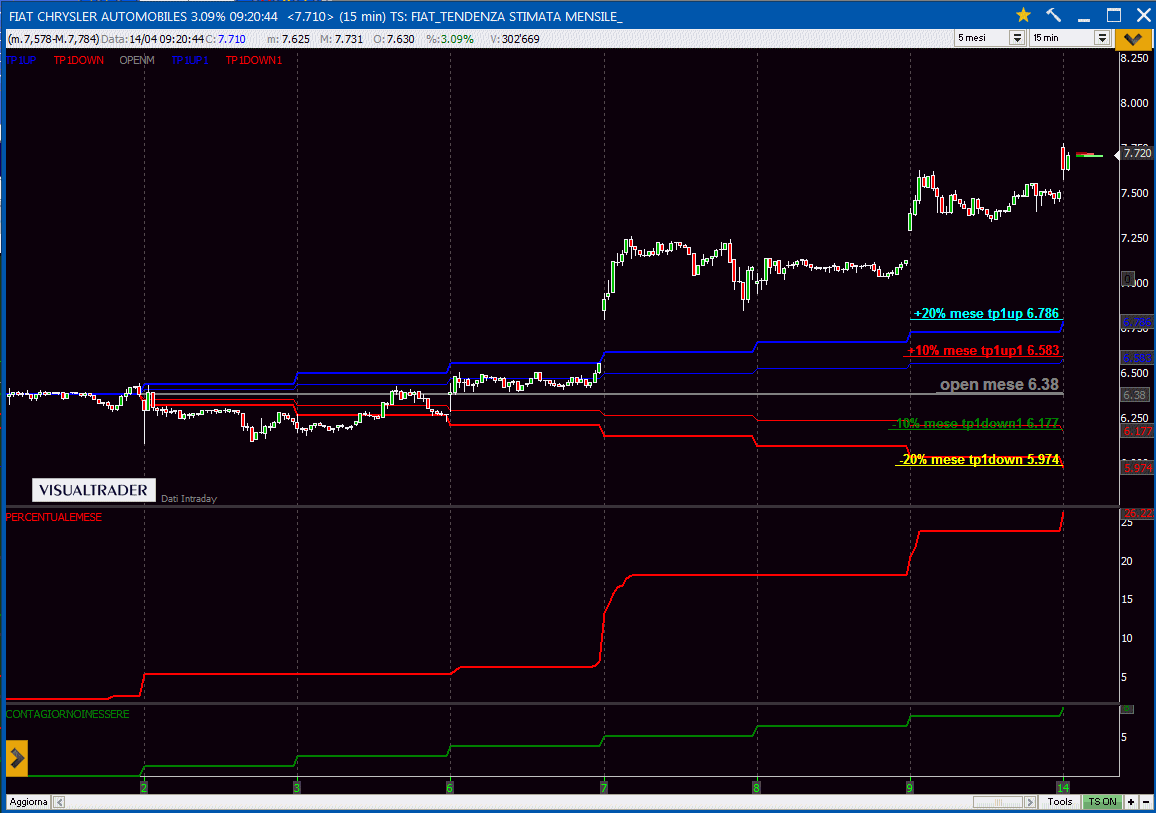Image resolution: width=1156 pixels, height=813 pixels.
Task: Click the 6.786 price axis tag
Action: [x=1137, y=322]
